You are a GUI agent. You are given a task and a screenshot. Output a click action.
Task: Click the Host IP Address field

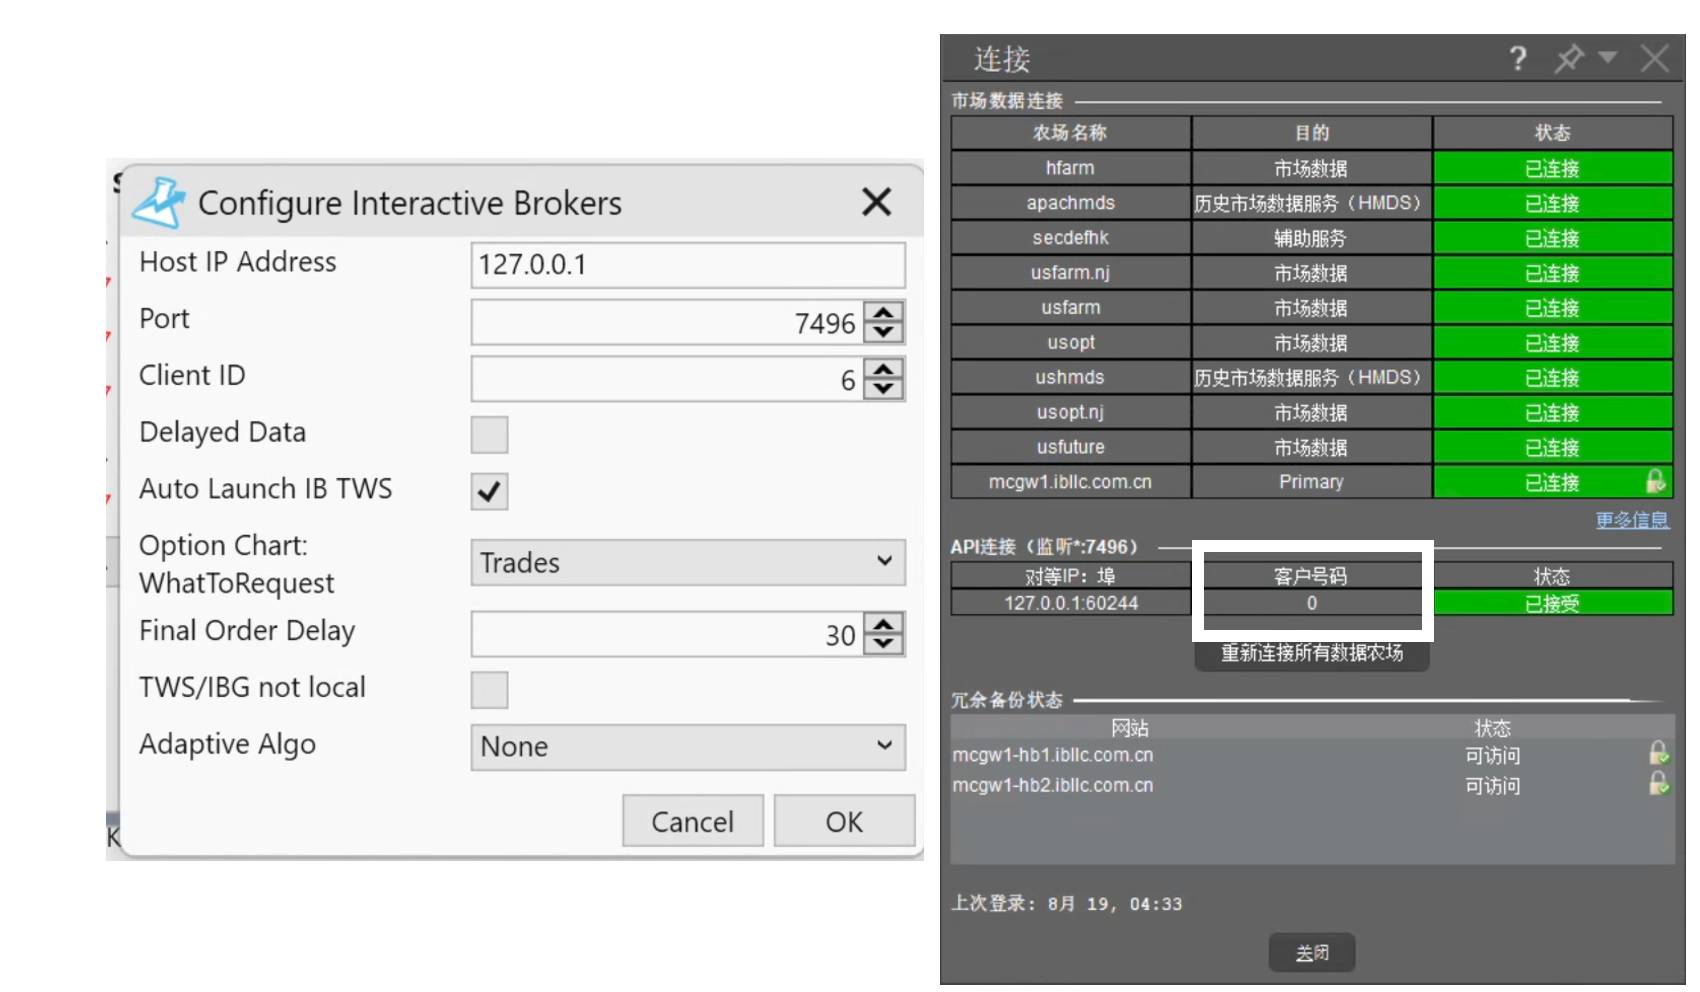tap(688, 265)
